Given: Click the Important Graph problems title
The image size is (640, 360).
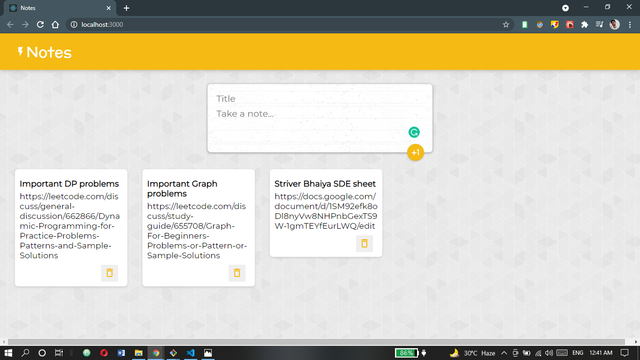Looking at the screenshot, I should 182,189.
